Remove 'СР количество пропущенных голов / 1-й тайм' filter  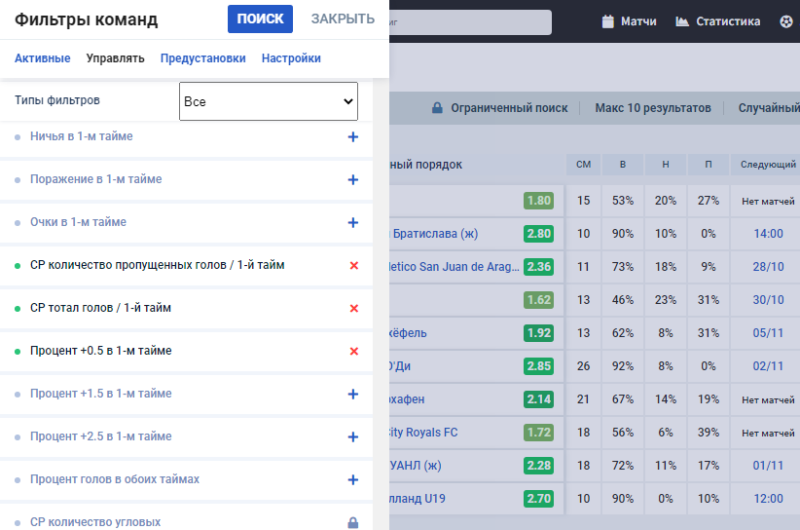pos(353,266)
